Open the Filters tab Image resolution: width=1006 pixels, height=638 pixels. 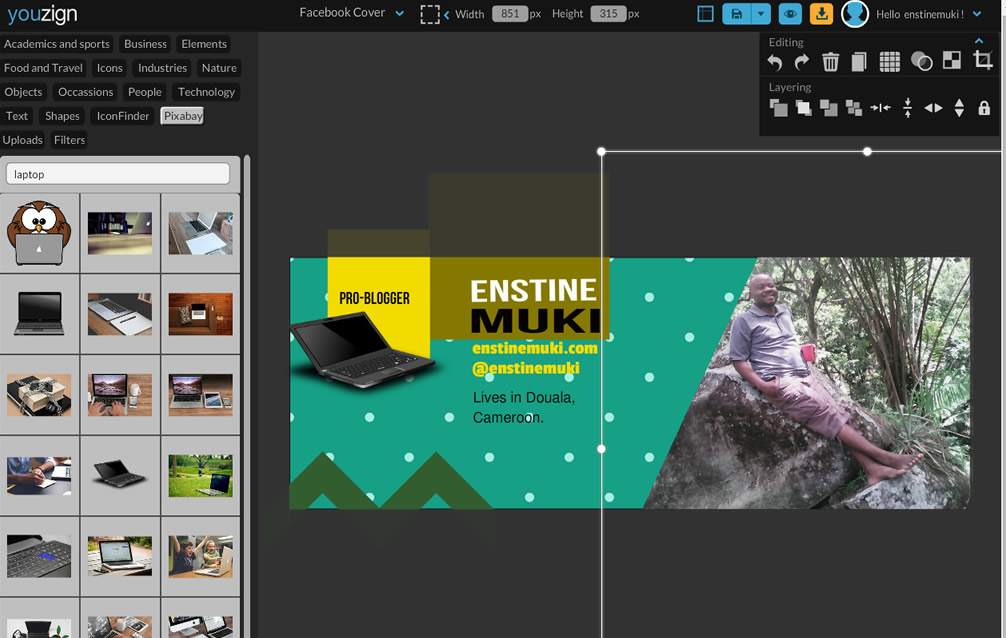point(69,140)
